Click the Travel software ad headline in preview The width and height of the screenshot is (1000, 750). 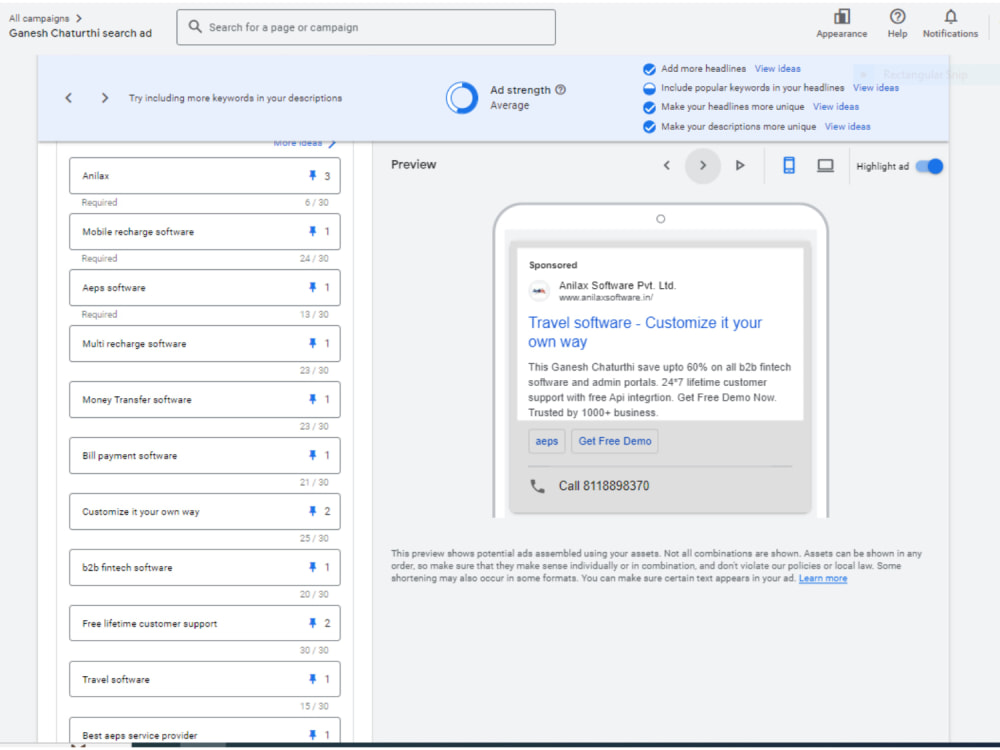pyautogui.click(x=645, y=332)
